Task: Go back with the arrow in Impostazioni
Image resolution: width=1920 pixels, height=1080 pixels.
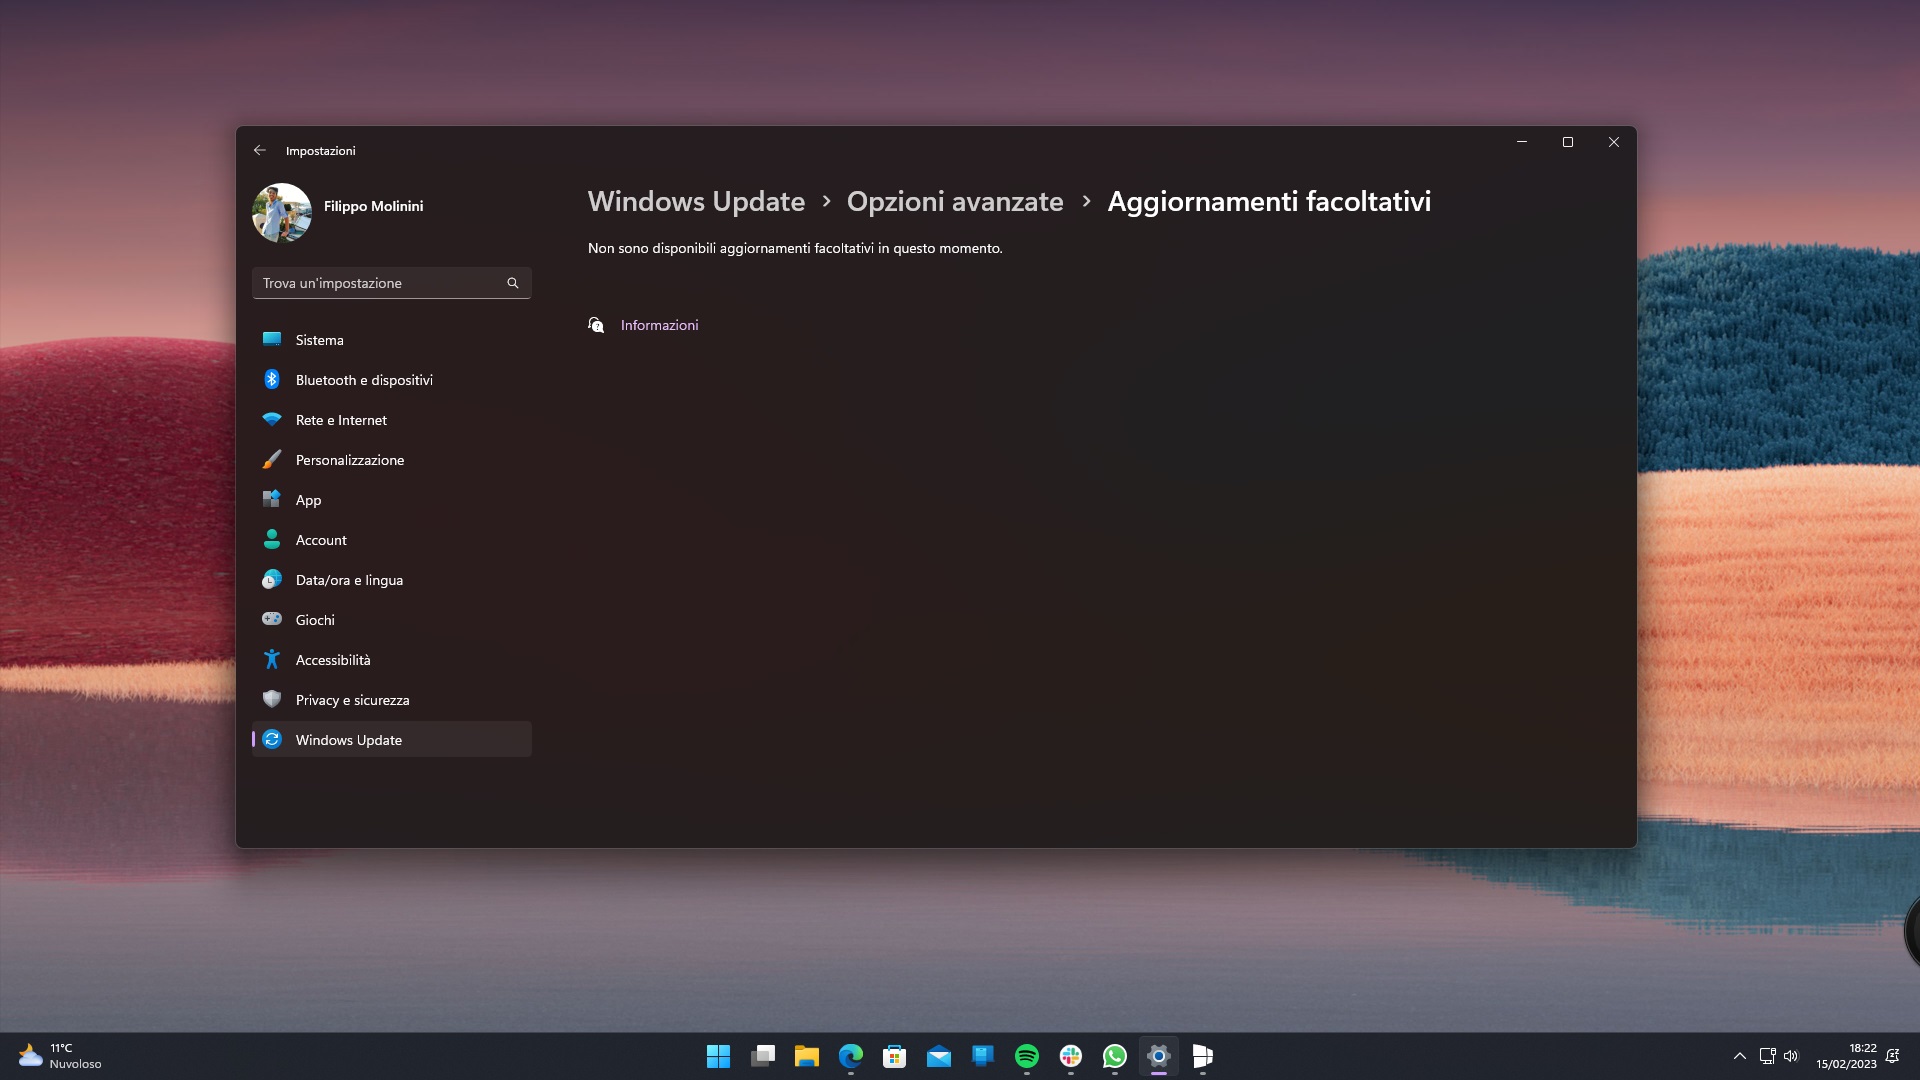Action: pos(260,150)
